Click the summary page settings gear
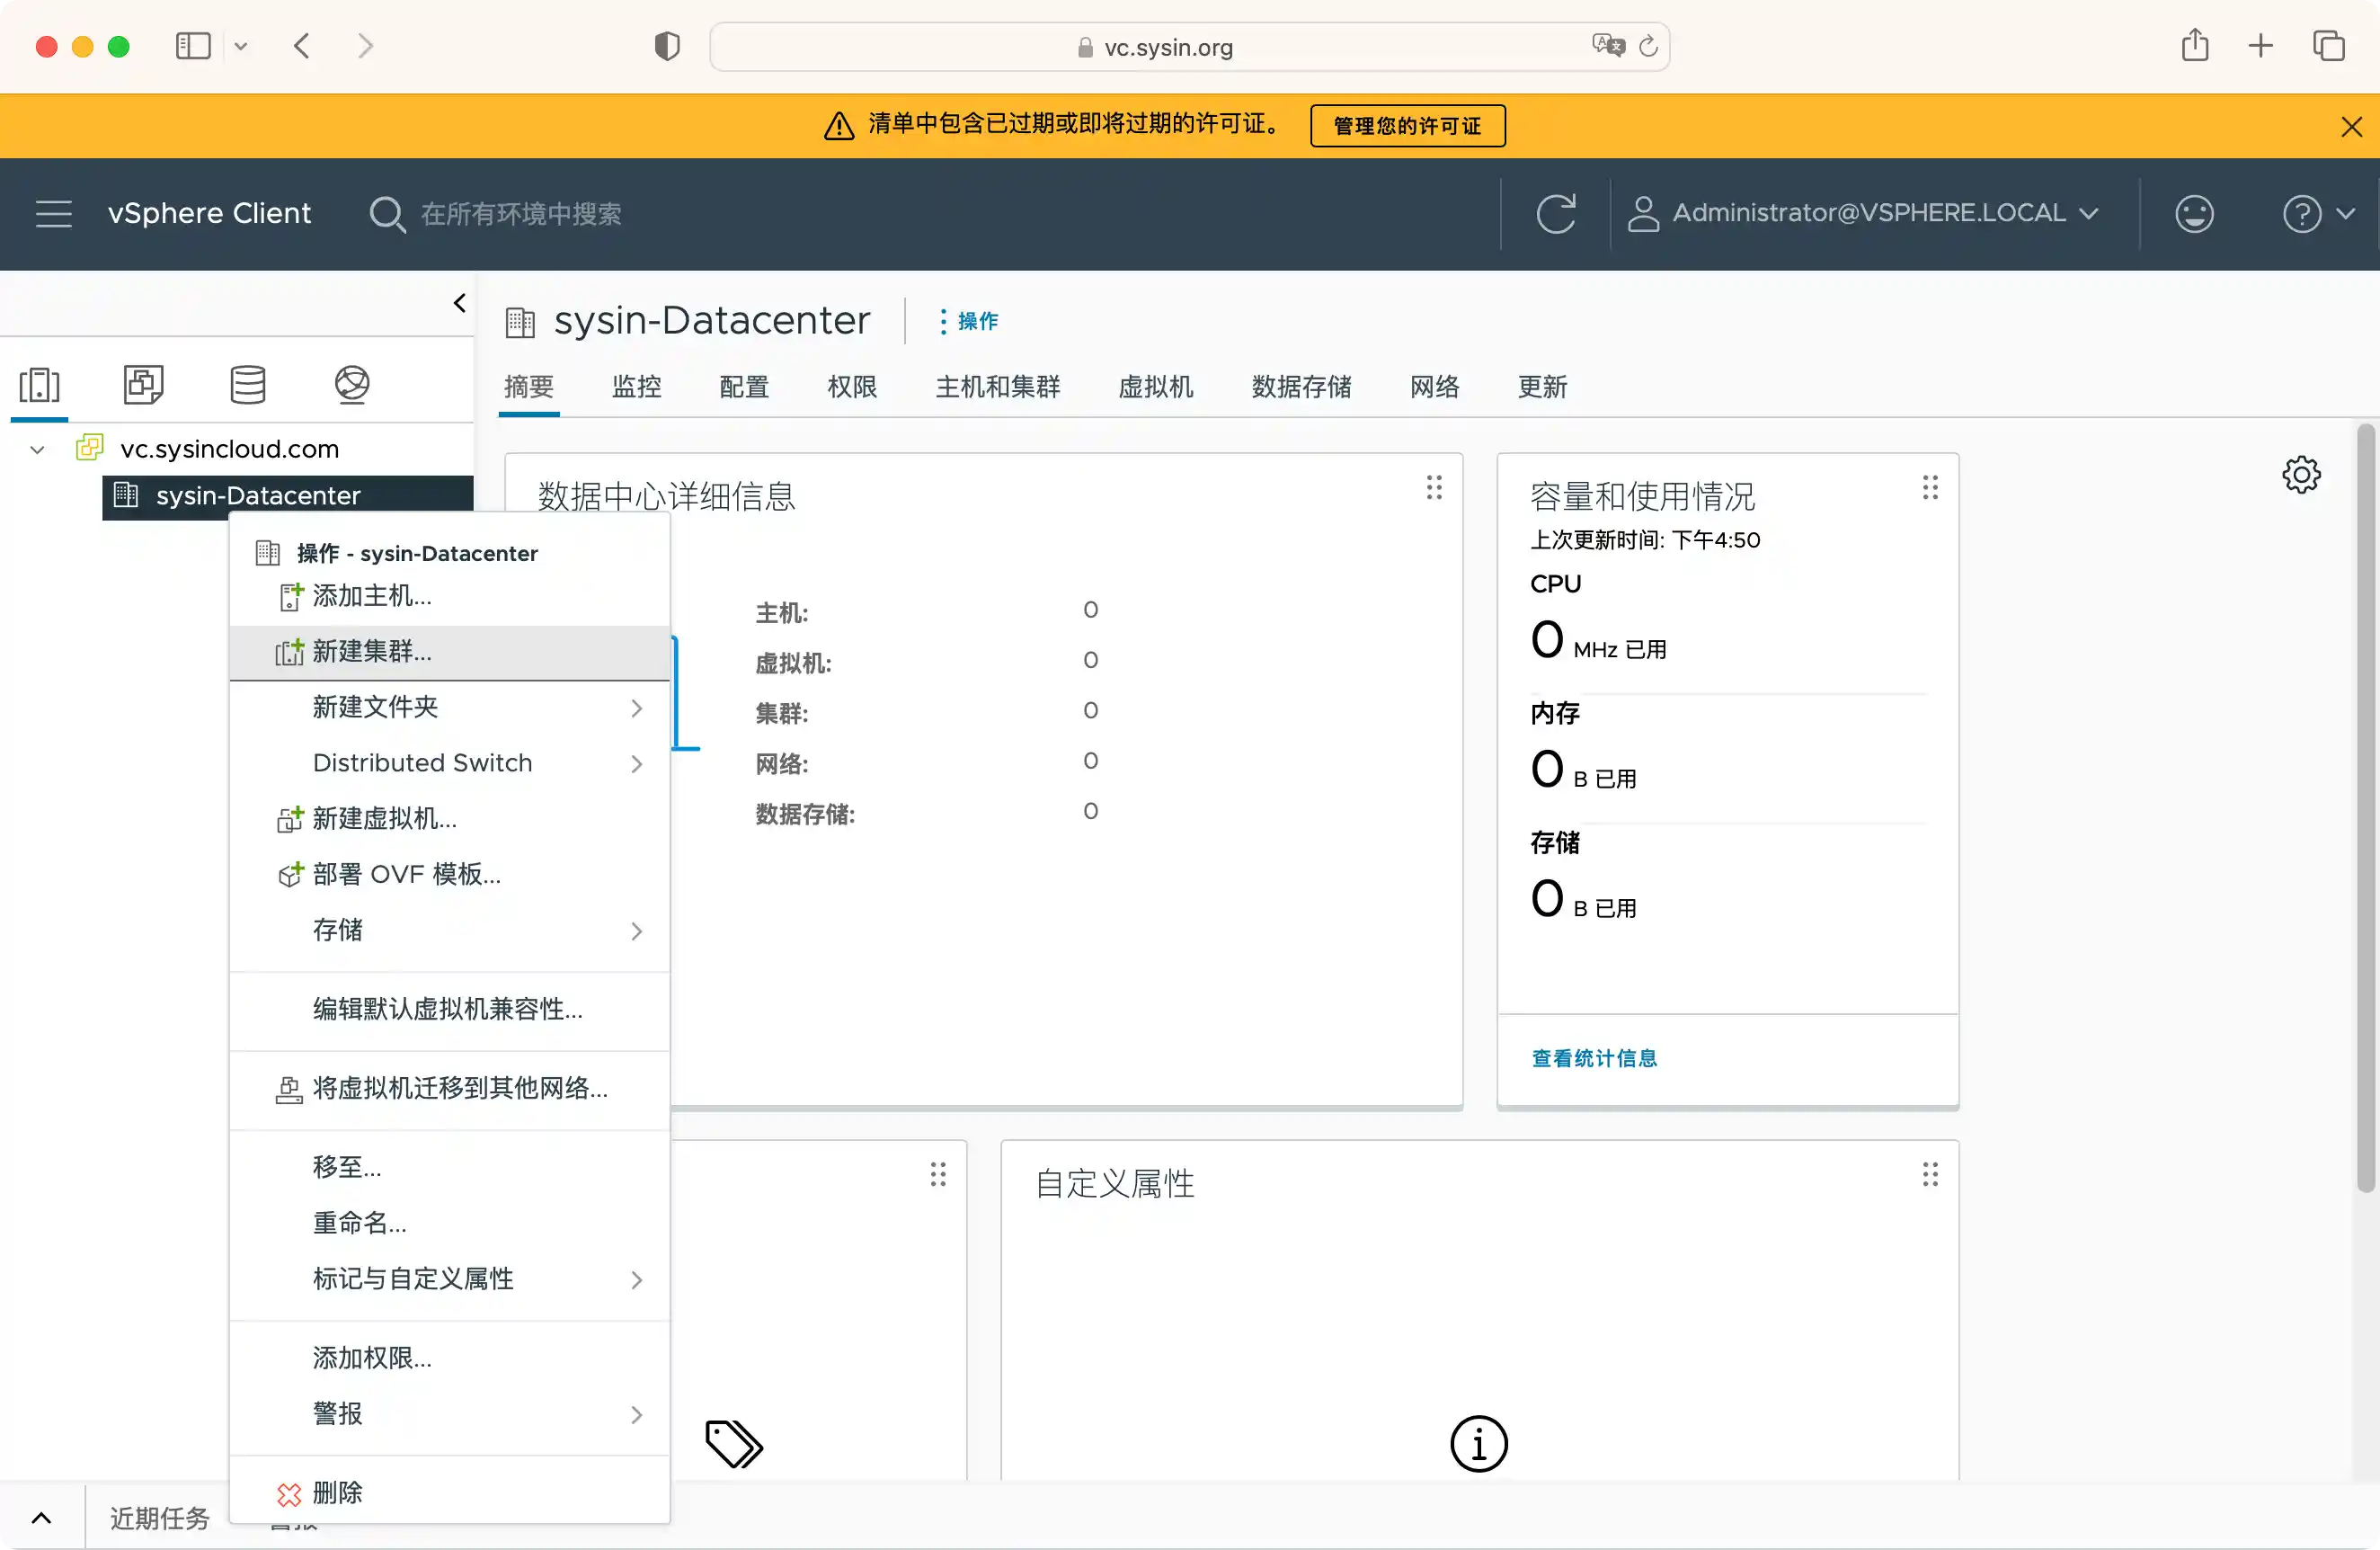 (2300, 474)
